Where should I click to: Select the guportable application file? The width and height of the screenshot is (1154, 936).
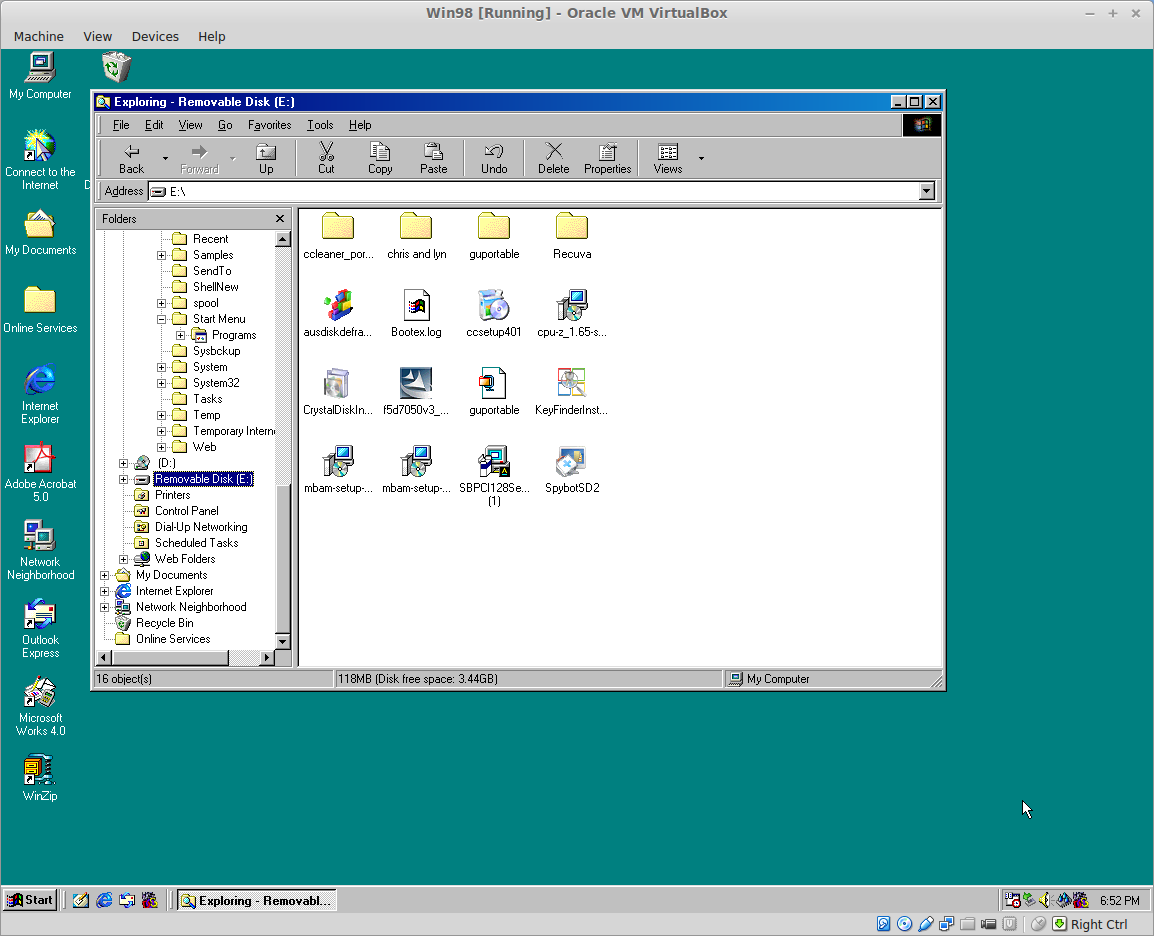pos(494,392)
